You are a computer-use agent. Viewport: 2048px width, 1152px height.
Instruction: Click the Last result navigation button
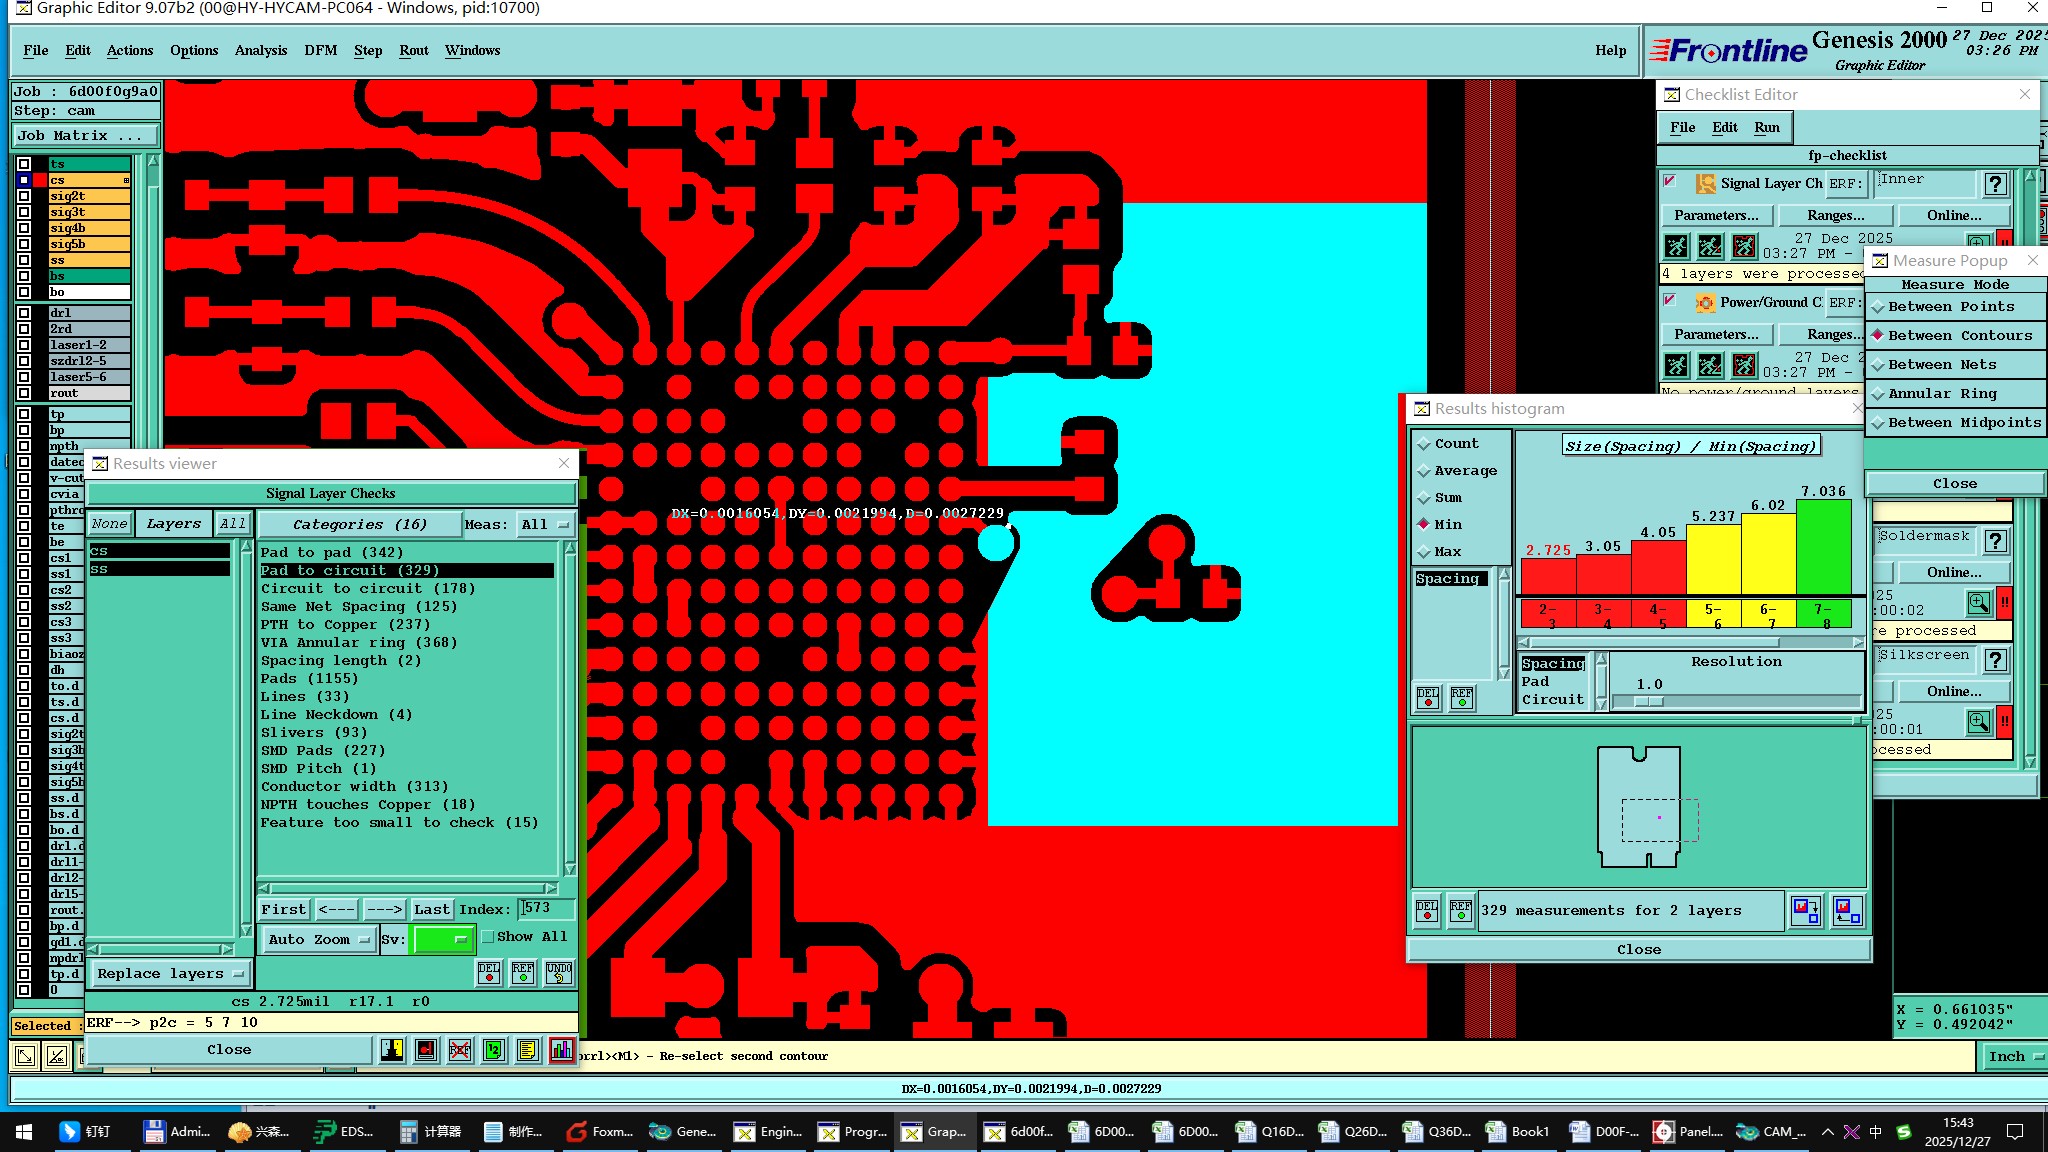click(432, 909)
